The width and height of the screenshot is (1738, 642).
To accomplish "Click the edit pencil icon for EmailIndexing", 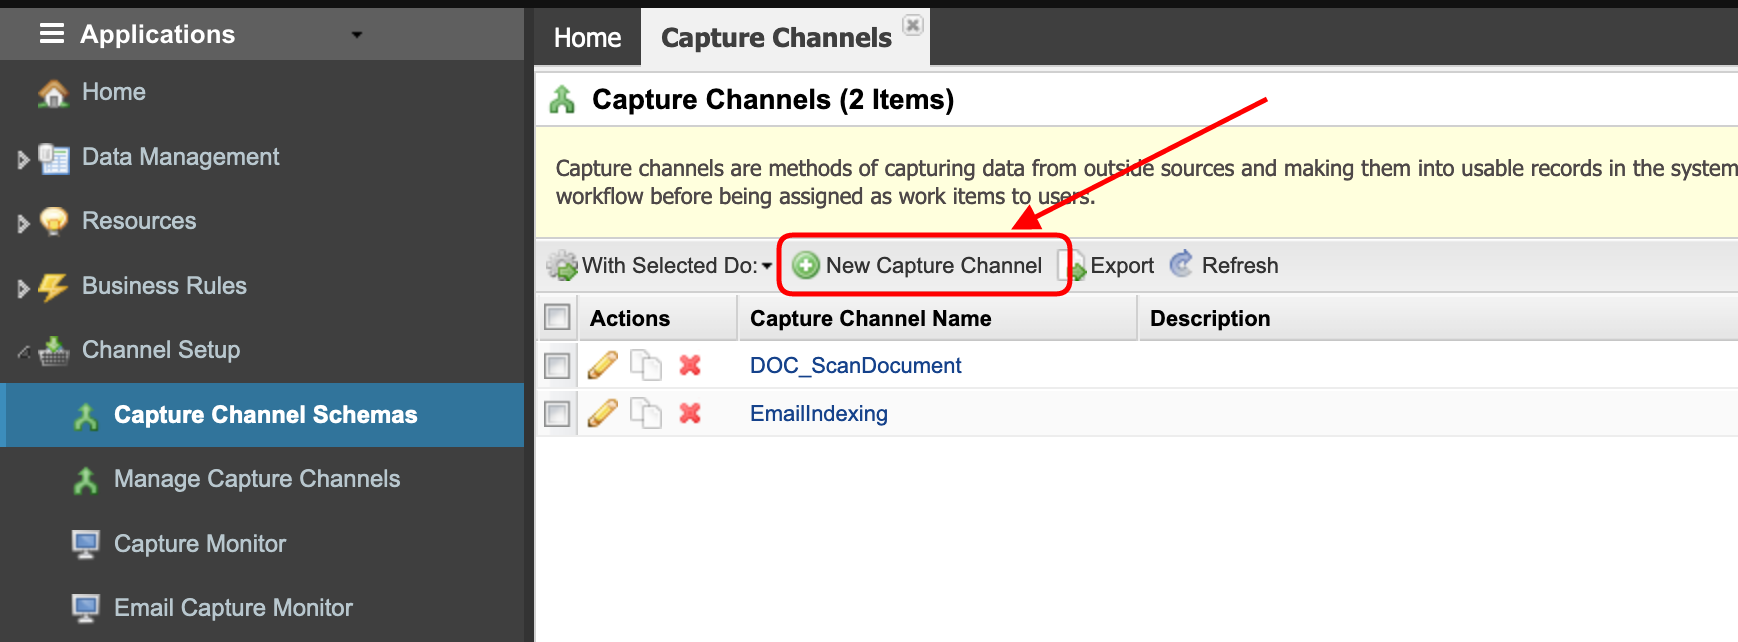I will (x=602, y=413).
